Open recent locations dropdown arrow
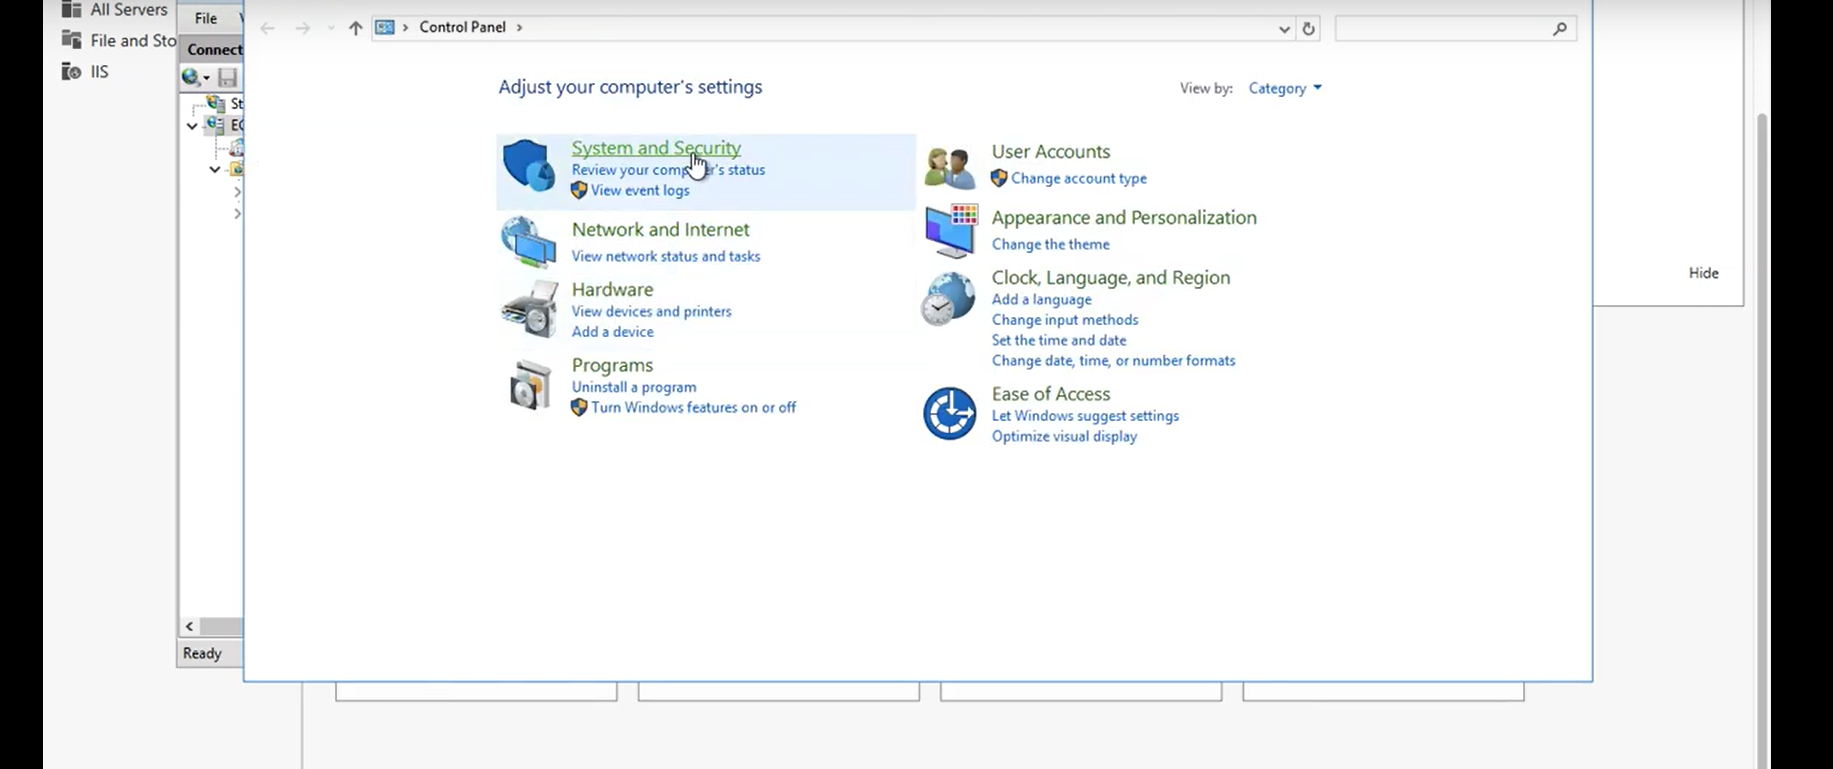The height and width of the screenshot is (769, 1833). [331, 28]
